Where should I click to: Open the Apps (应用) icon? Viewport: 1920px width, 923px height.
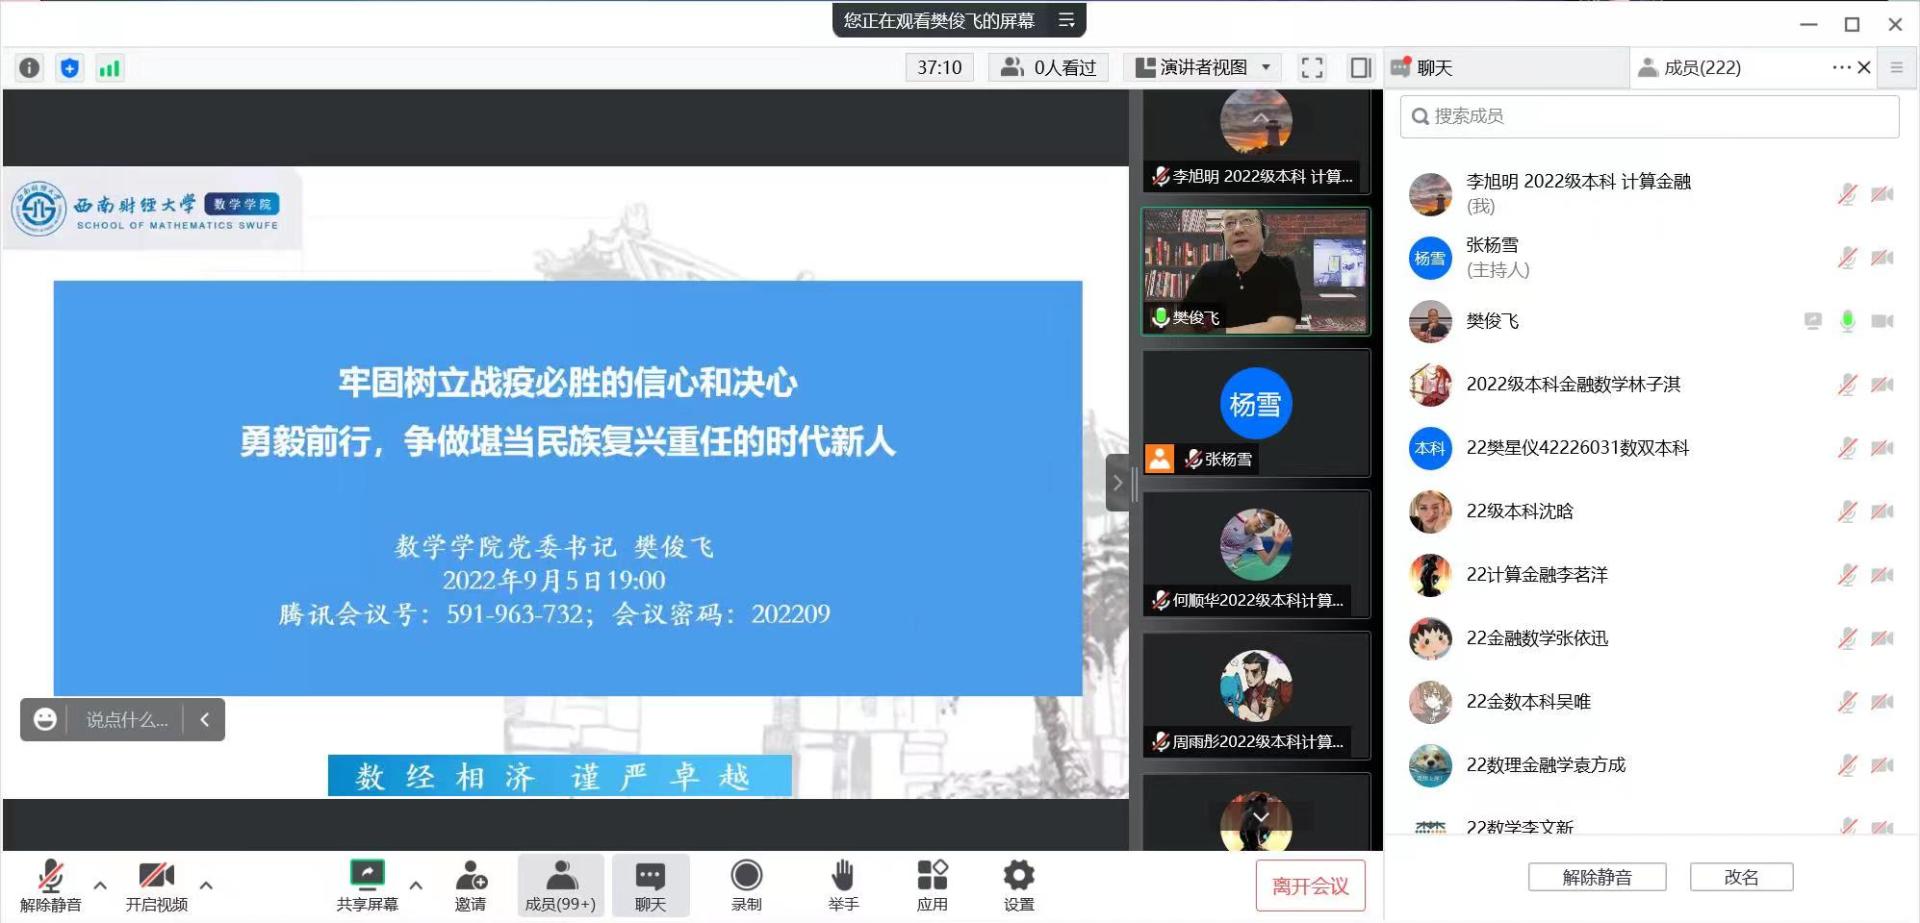[932, 885]
